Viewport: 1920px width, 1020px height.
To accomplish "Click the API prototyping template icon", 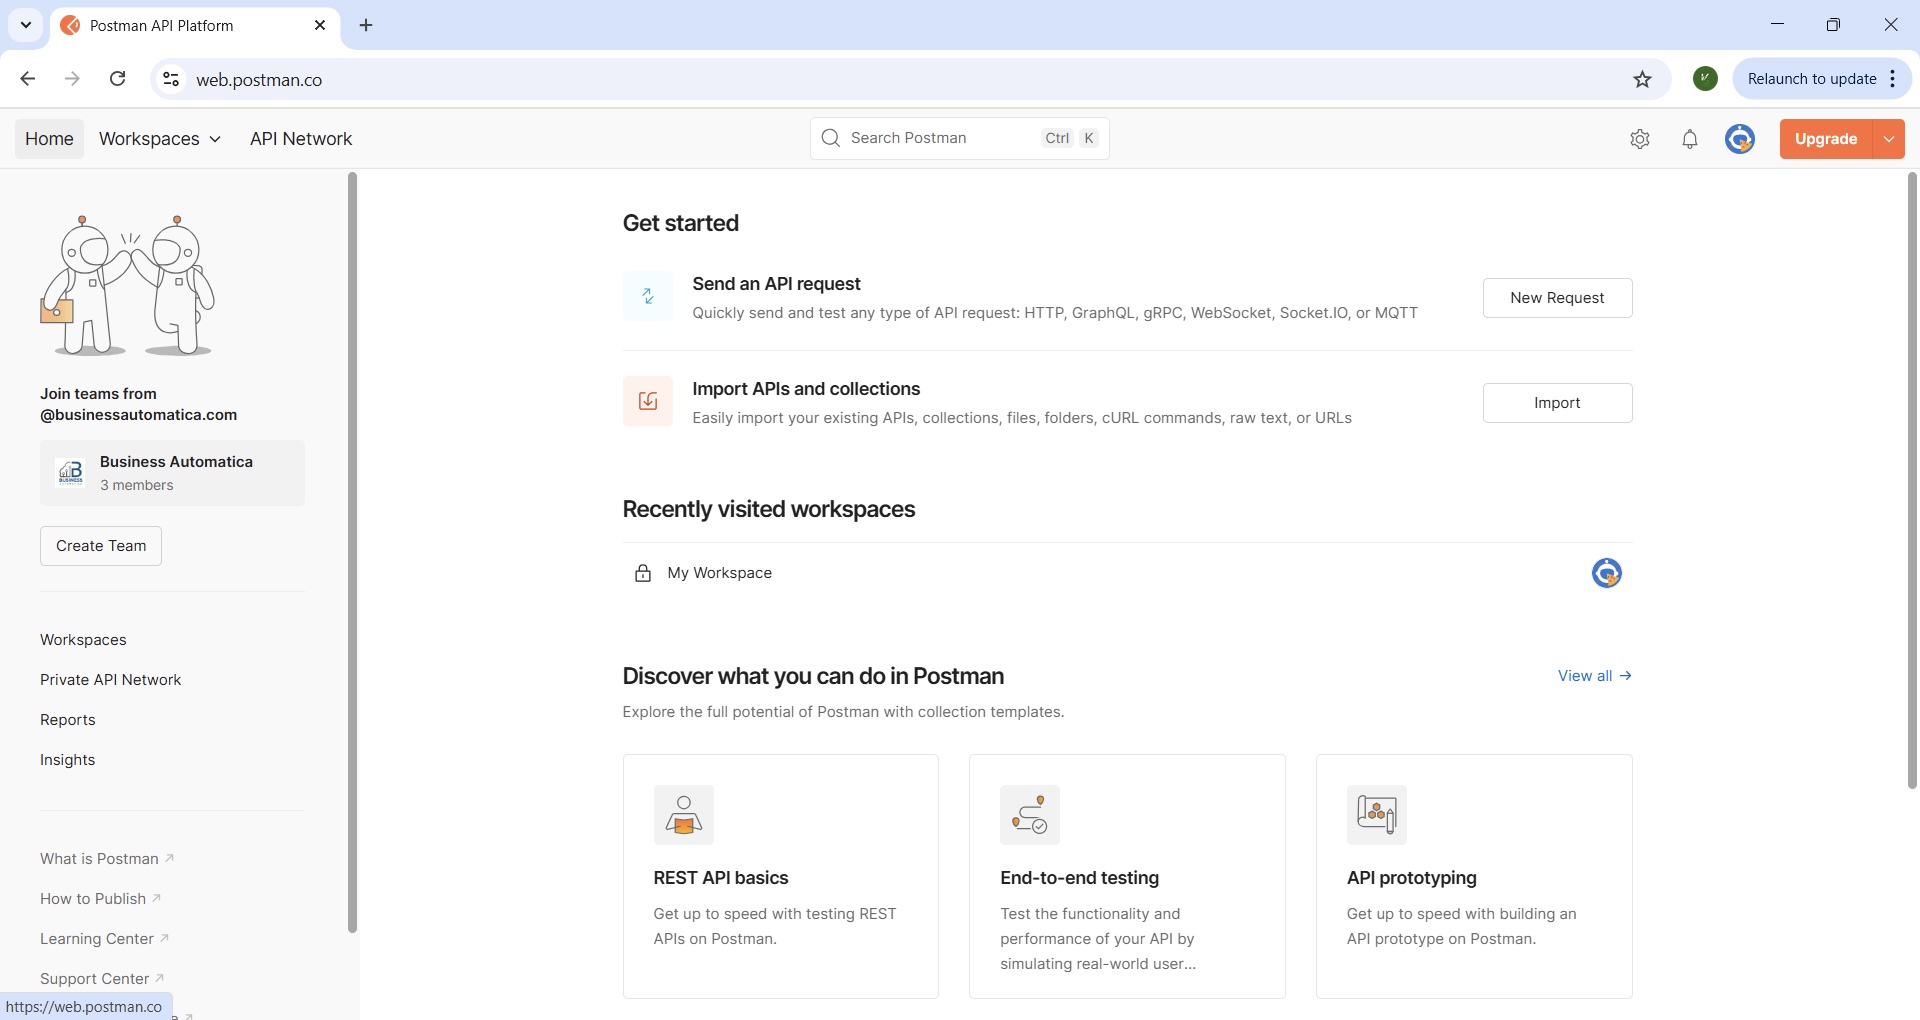I will [x=1376, y=815].
